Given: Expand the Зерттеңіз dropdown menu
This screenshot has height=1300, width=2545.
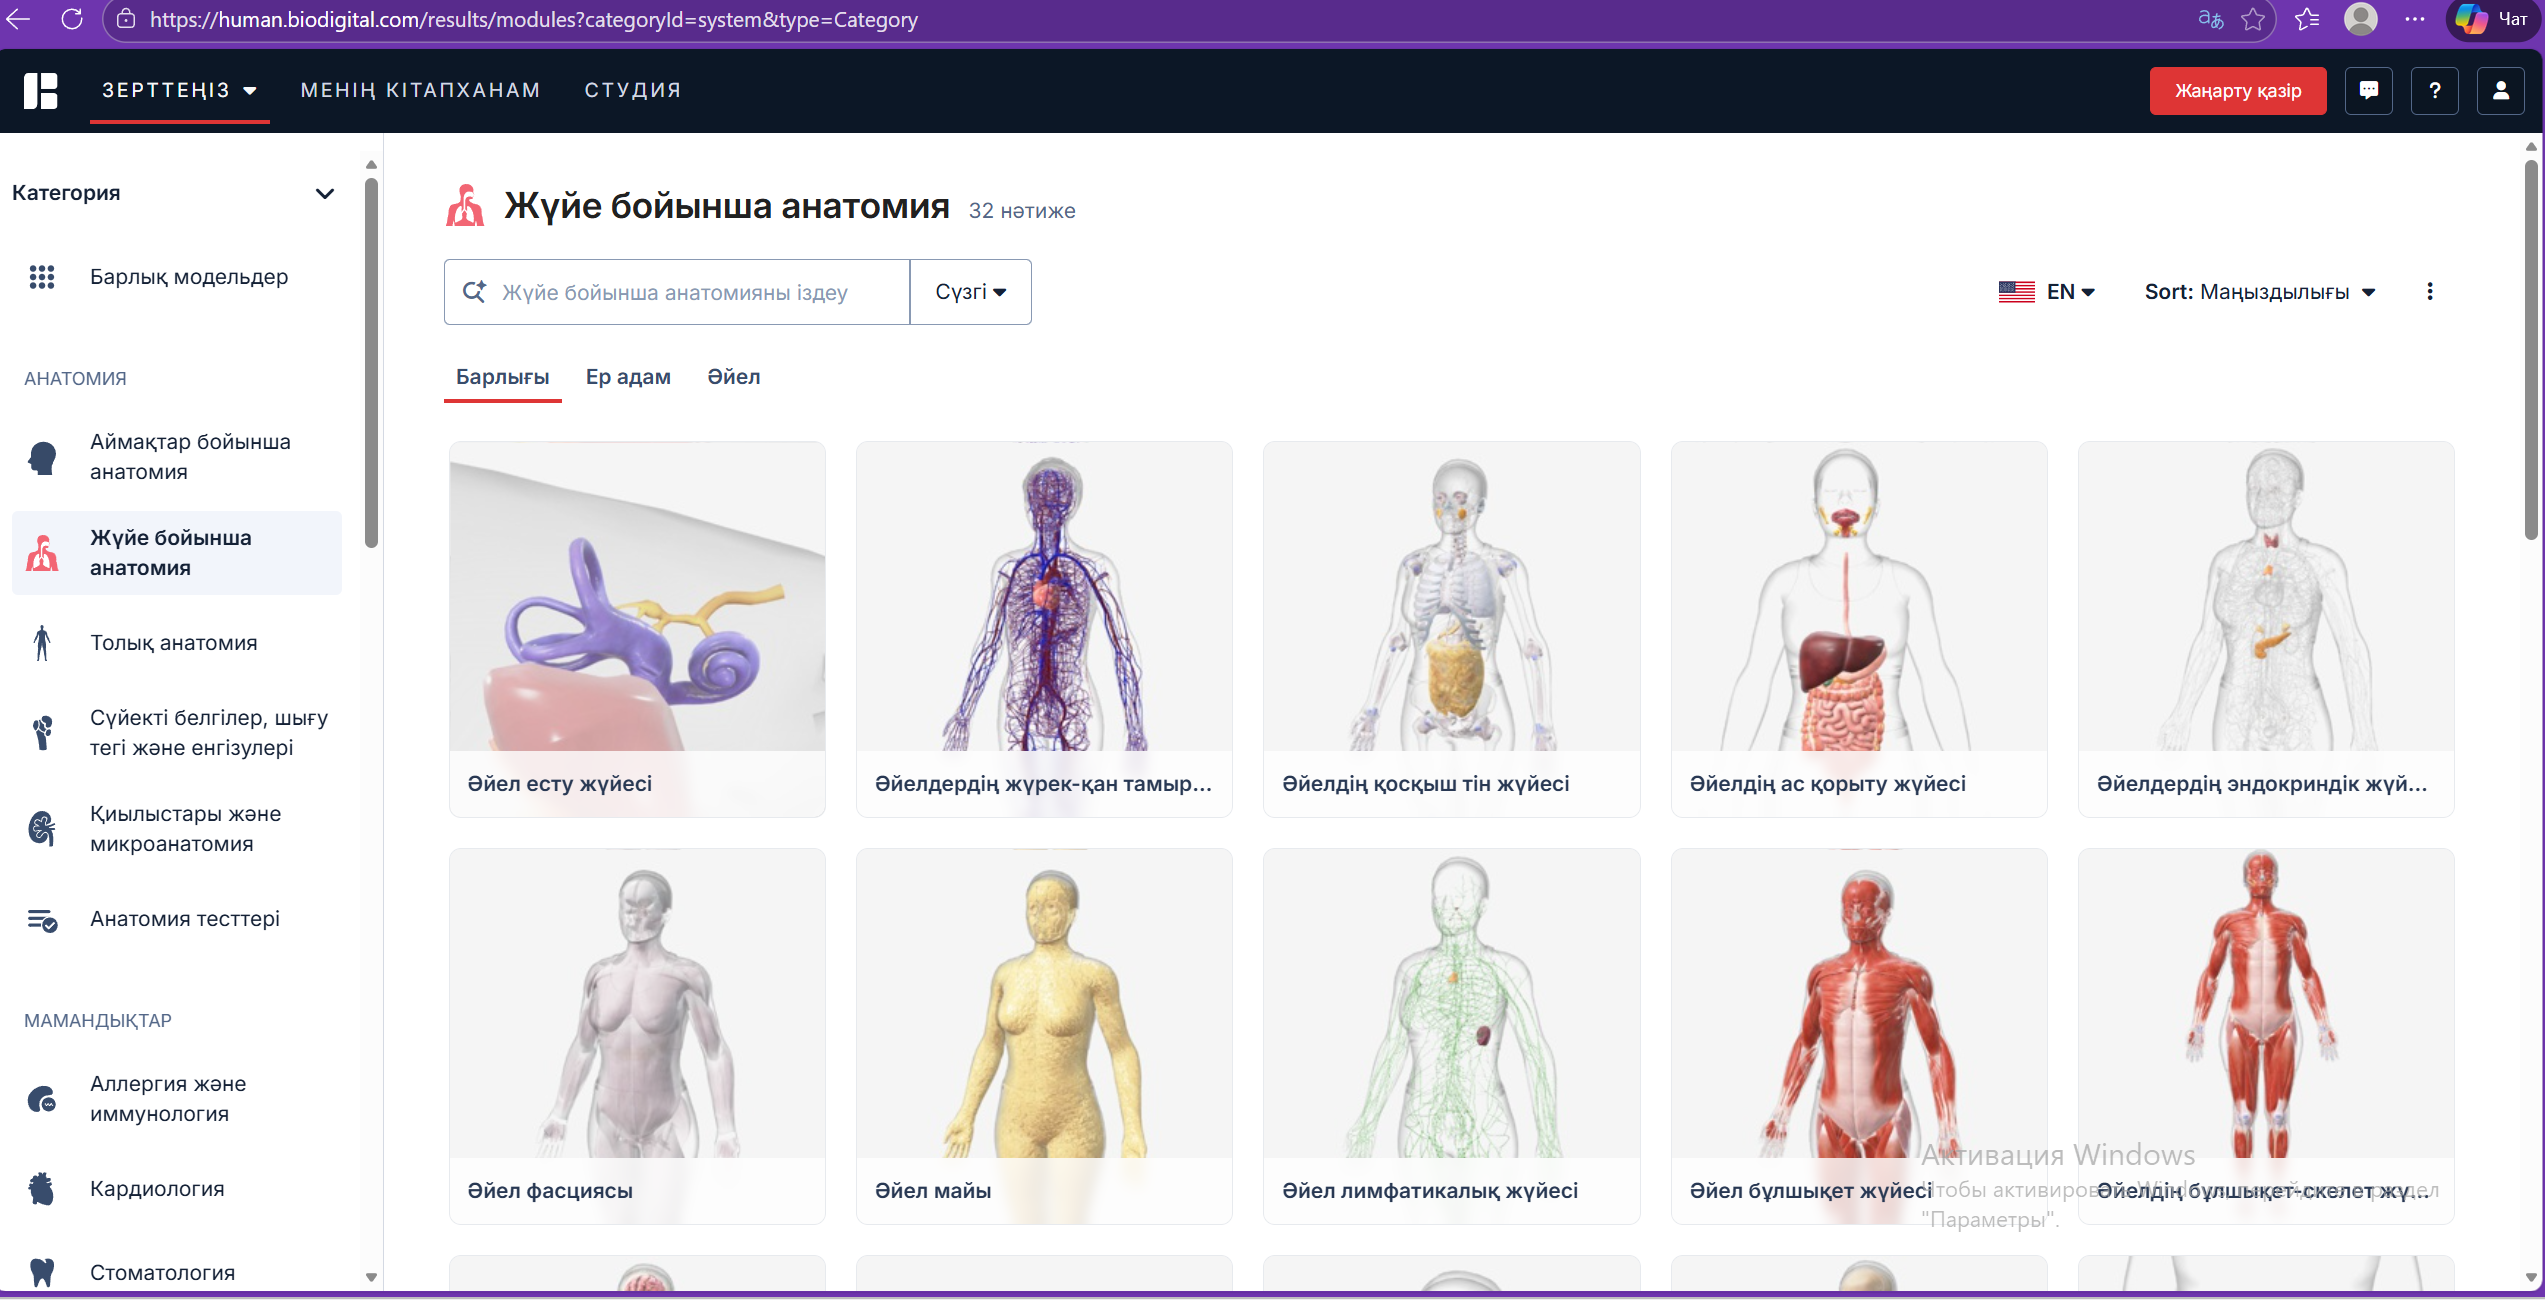Looking at the screenshot, I should (180, 90).
